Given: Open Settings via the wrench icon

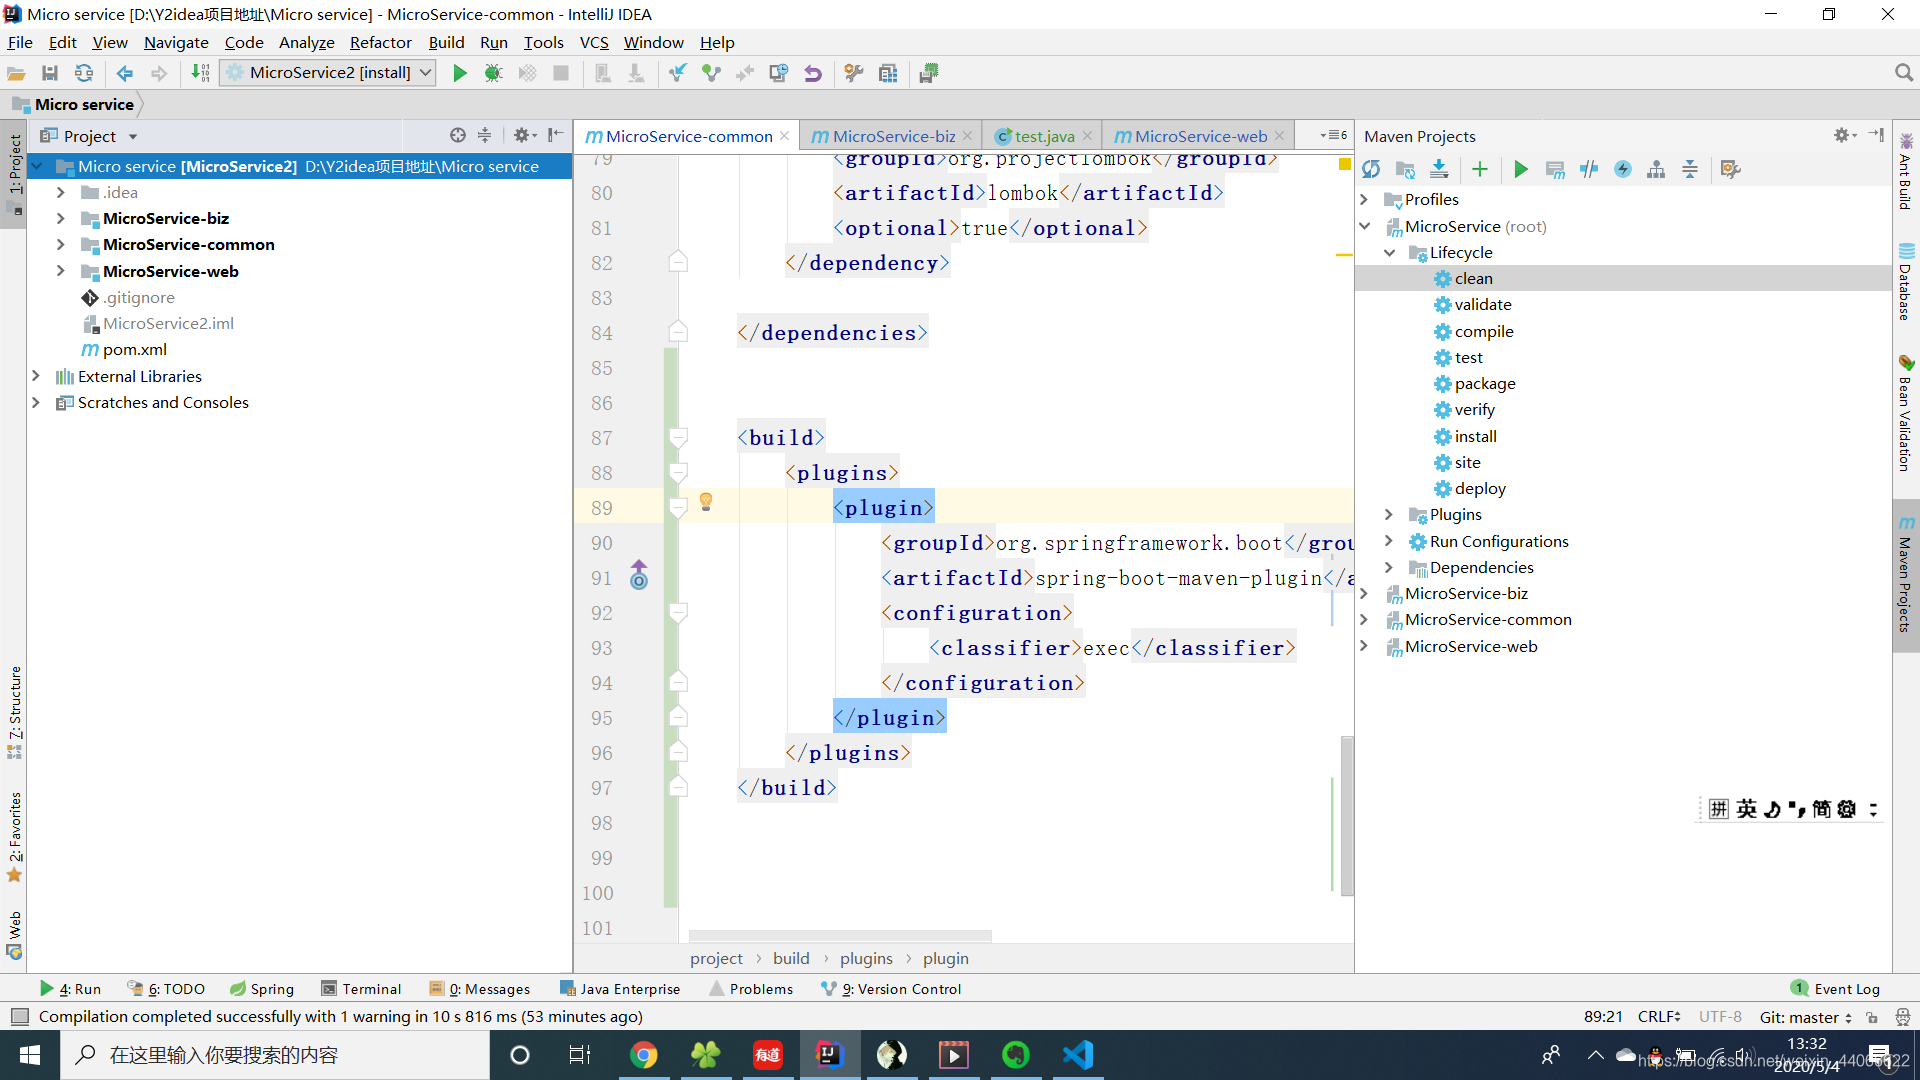Looking at the screenshot, I should (854, 73).
